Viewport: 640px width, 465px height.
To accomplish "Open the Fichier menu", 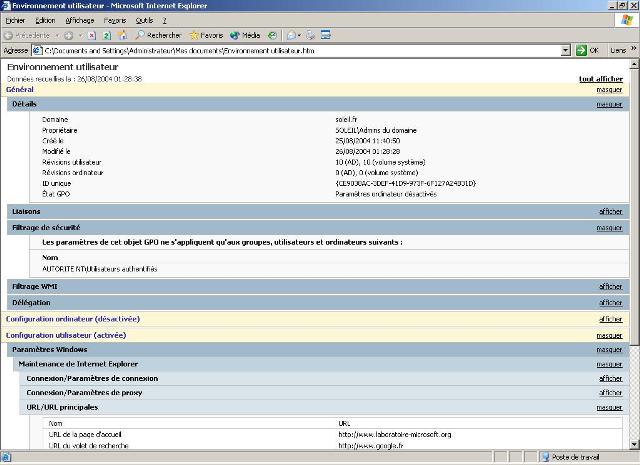I will click(16, 20).
